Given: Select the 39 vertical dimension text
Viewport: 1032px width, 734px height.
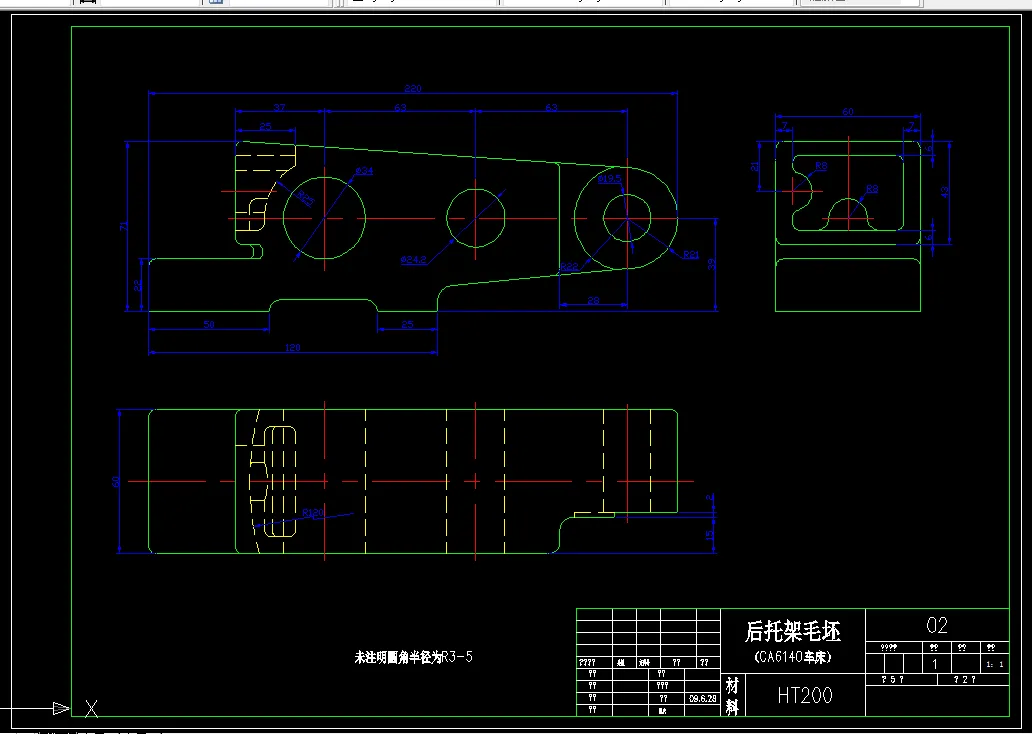Looking at the screenshot, I should [711, 264].
